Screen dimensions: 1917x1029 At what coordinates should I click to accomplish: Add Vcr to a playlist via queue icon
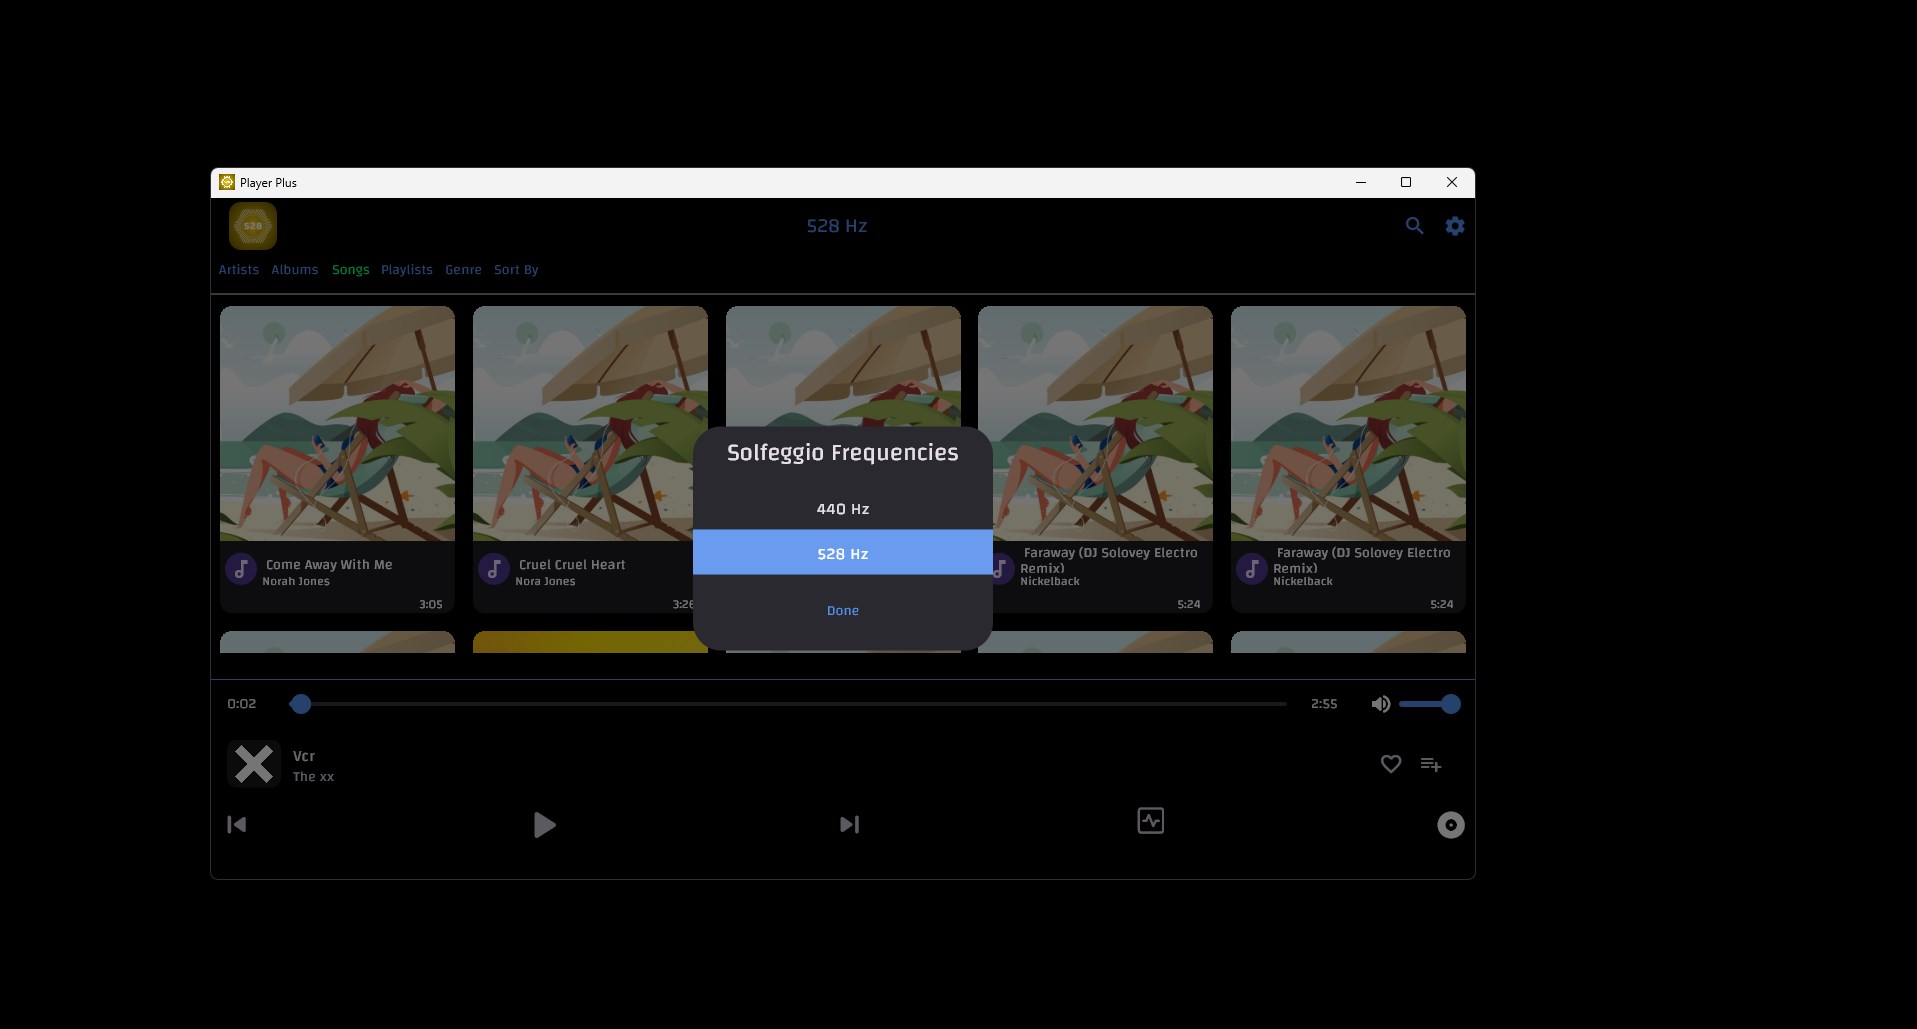tap(1431, 764)
